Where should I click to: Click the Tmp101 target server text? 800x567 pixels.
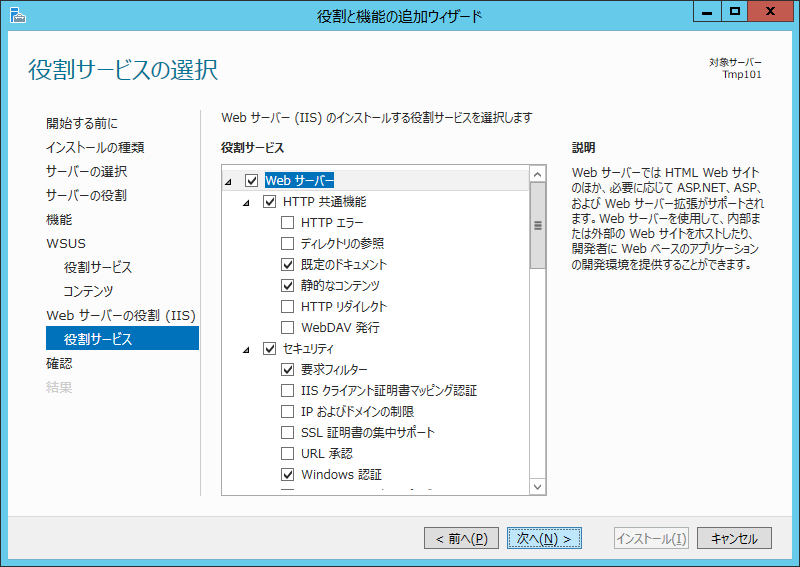click(742, 75)
